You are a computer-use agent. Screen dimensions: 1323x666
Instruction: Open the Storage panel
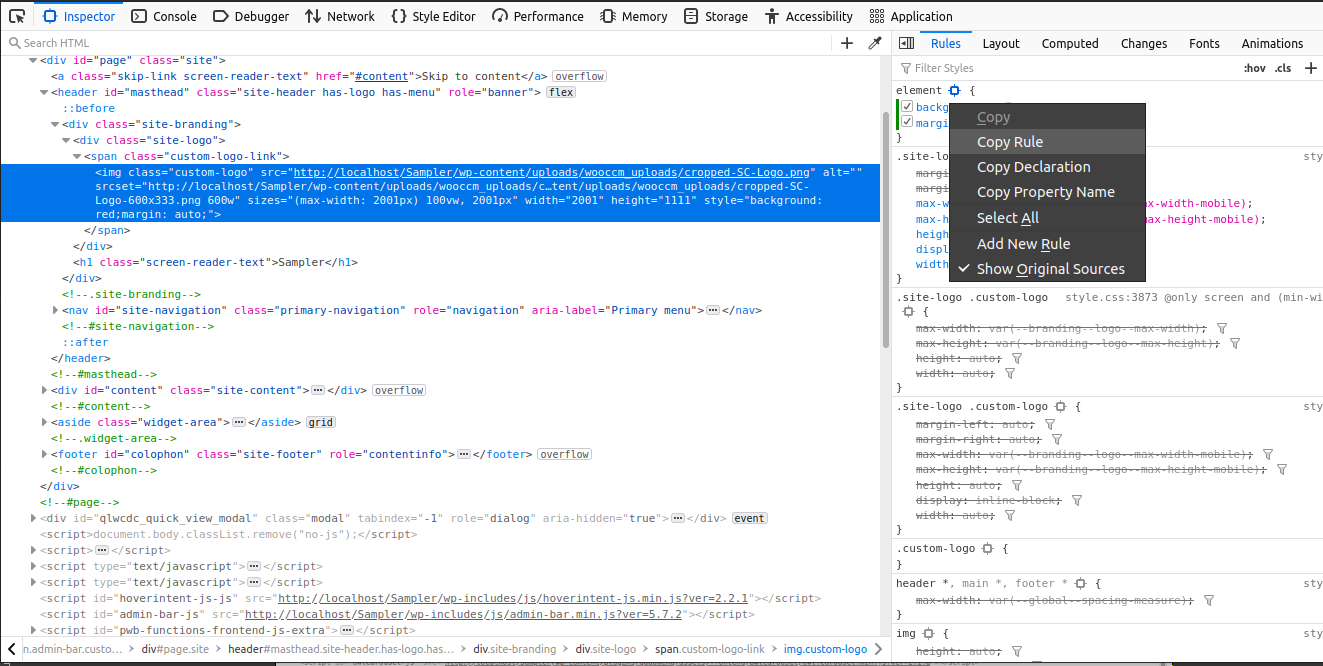point(716,16)
